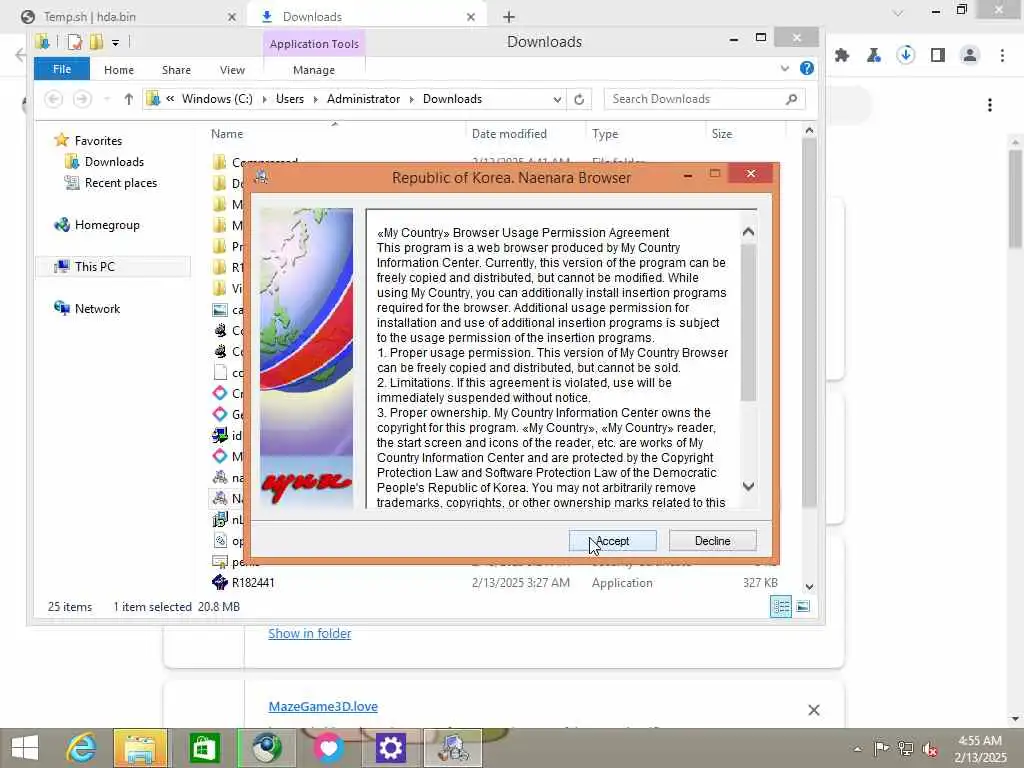Switch to large icons view layout

pyautogui.click(x=803, y=607)
